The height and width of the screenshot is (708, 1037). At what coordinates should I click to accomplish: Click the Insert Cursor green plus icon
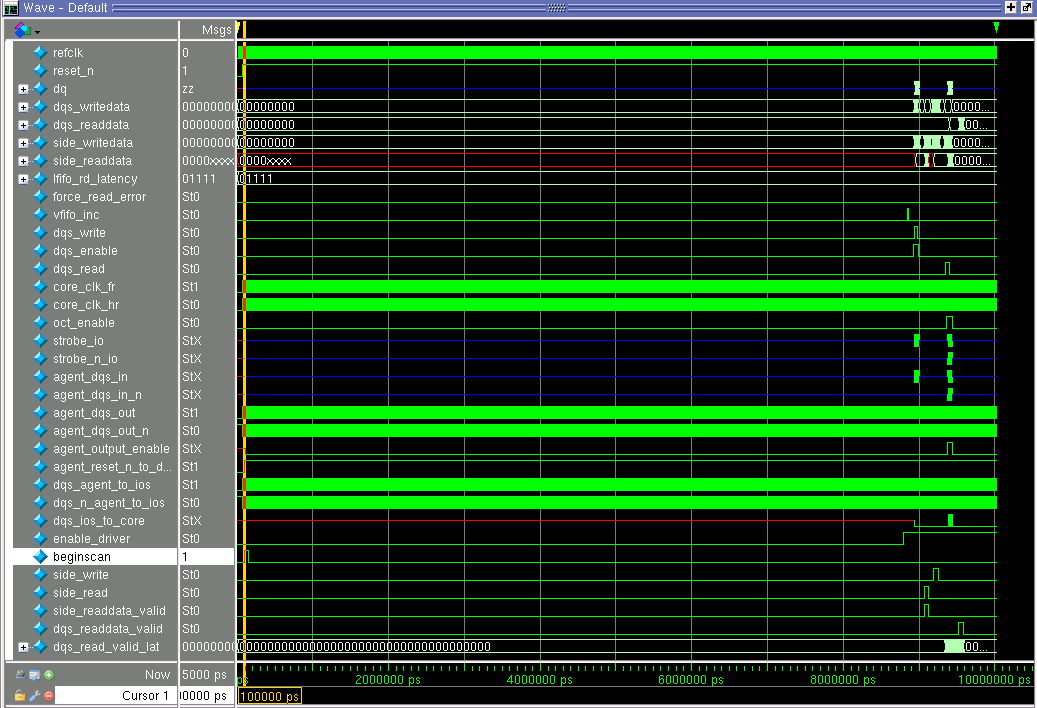pos(48,675)
